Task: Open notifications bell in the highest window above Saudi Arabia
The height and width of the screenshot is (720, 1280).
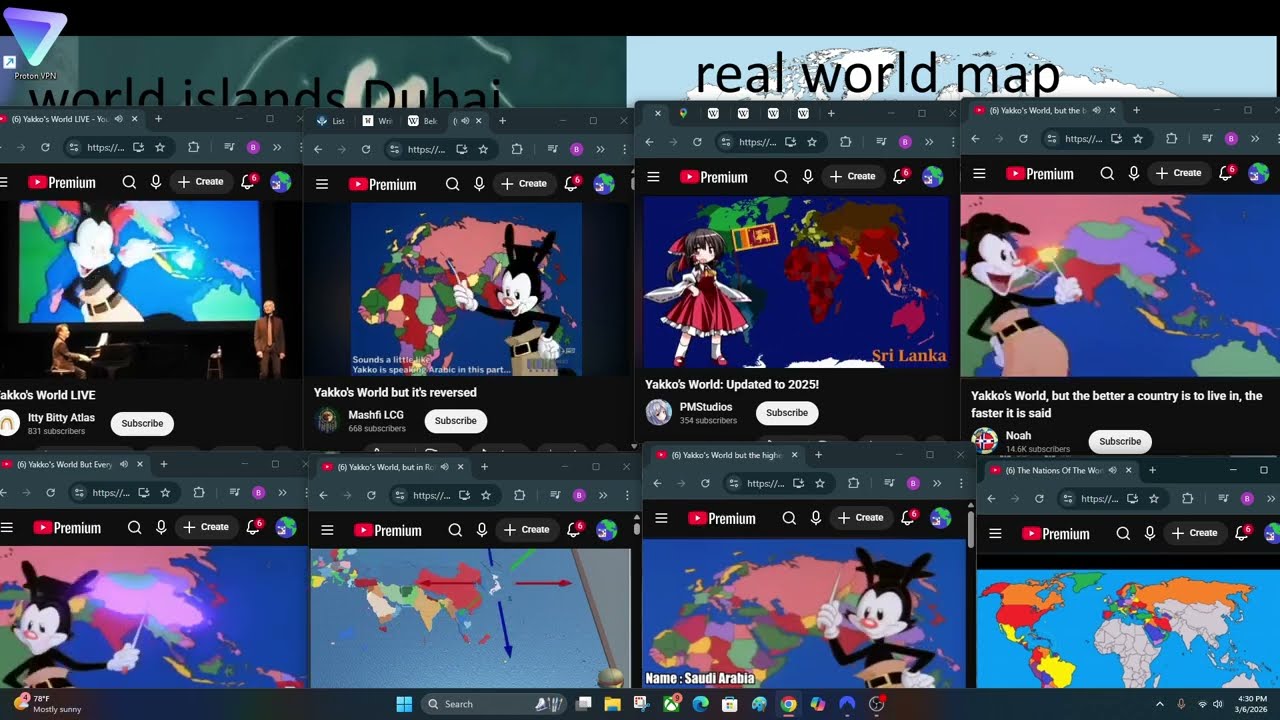Action: click(x=908, y=517)
